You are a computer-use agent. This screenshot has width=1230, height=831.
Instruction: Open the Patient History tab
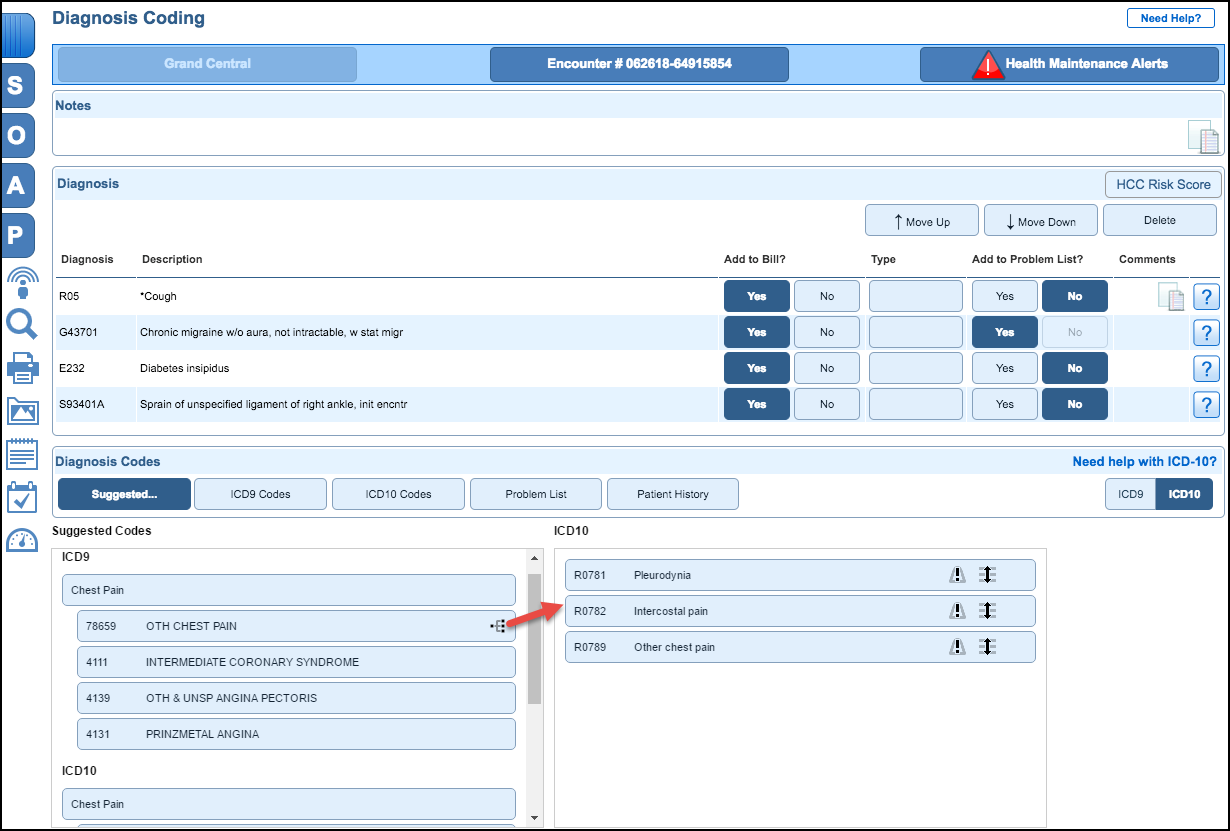[672, 494]
